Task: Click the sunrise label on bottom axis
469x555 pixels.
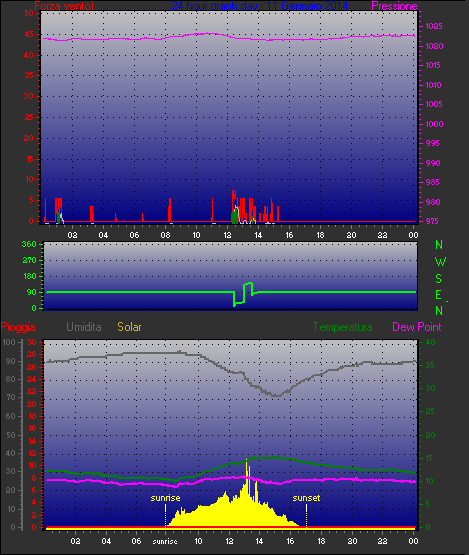Action: tap(165, 542)
